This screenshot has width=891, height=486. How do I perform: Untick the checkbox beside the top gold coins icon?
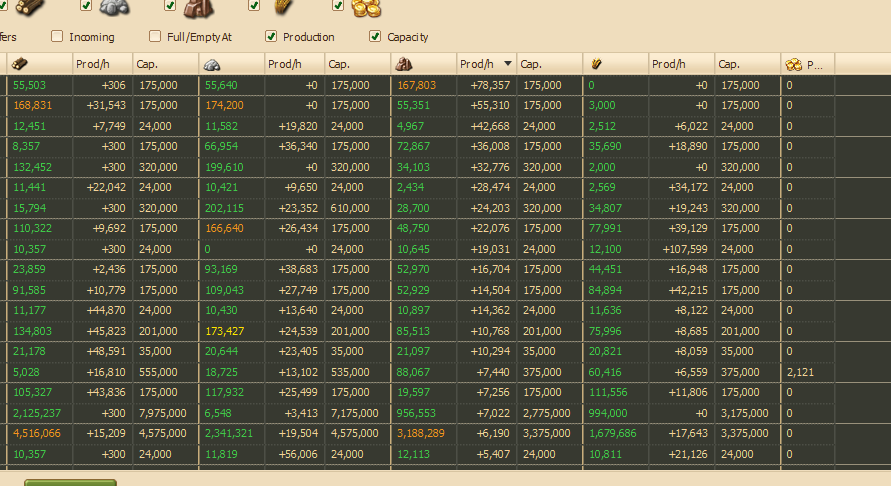point(338,5)
